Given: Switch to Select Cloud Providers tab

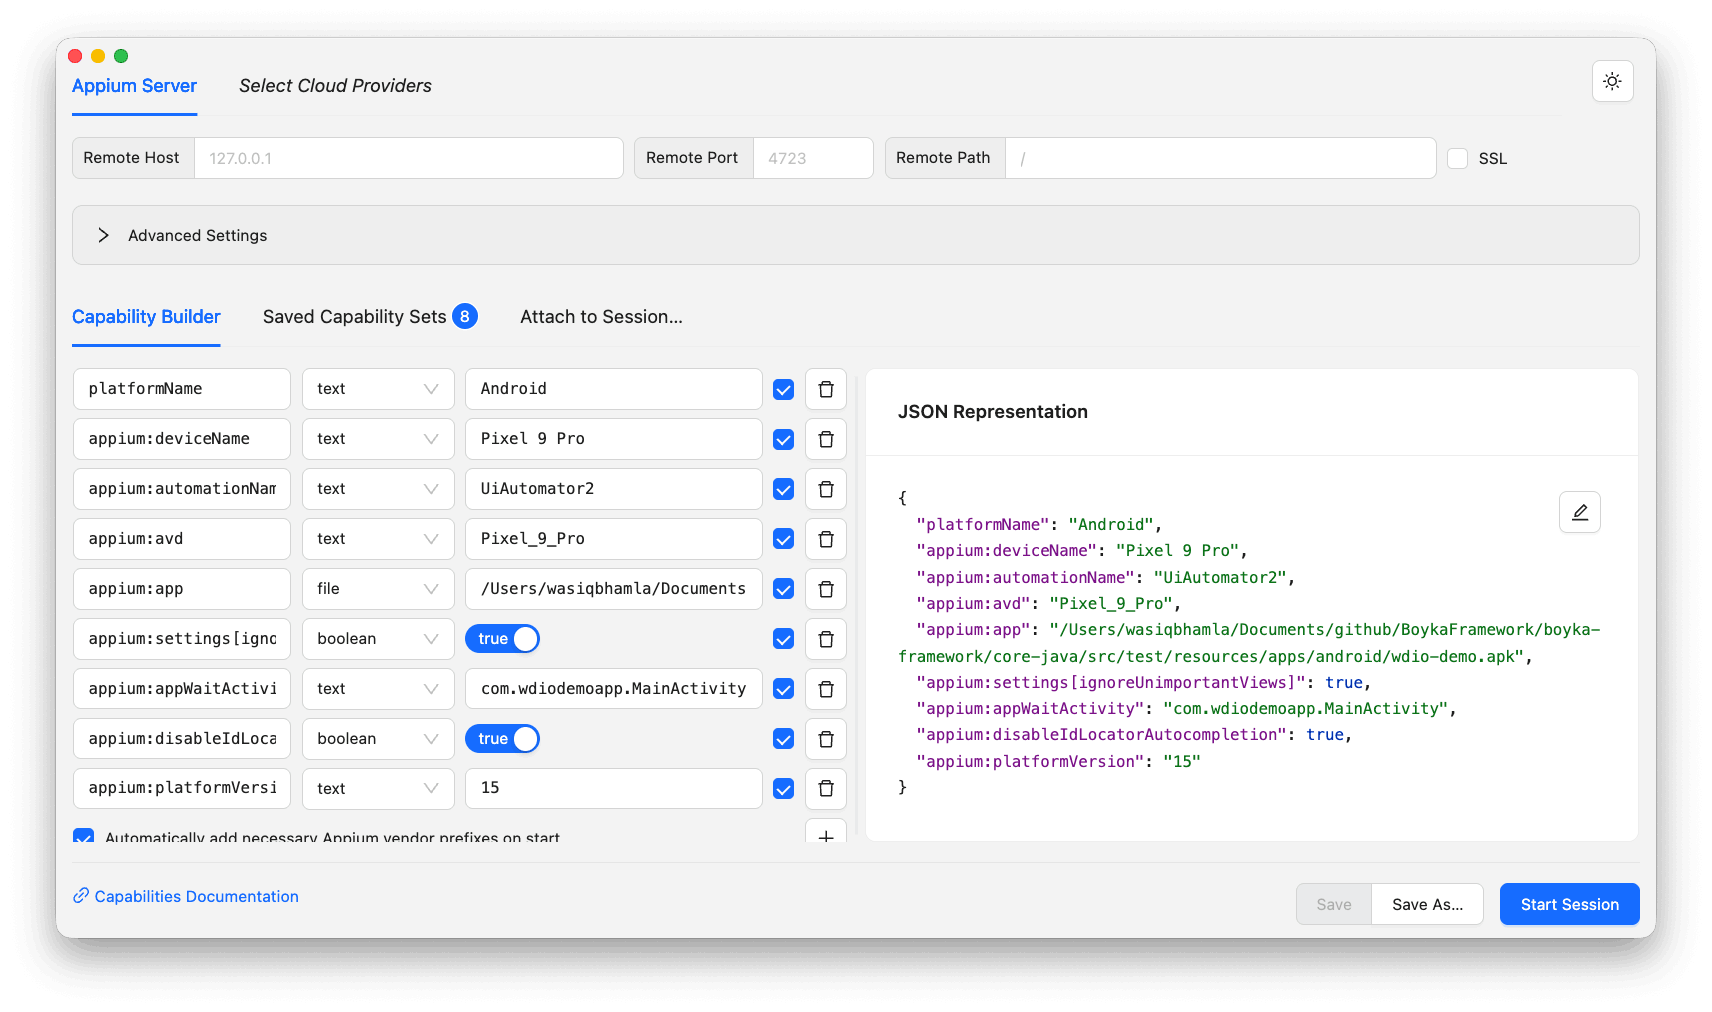Looking at the screenshot, I should pyautogui.click(x=335, y=85).
